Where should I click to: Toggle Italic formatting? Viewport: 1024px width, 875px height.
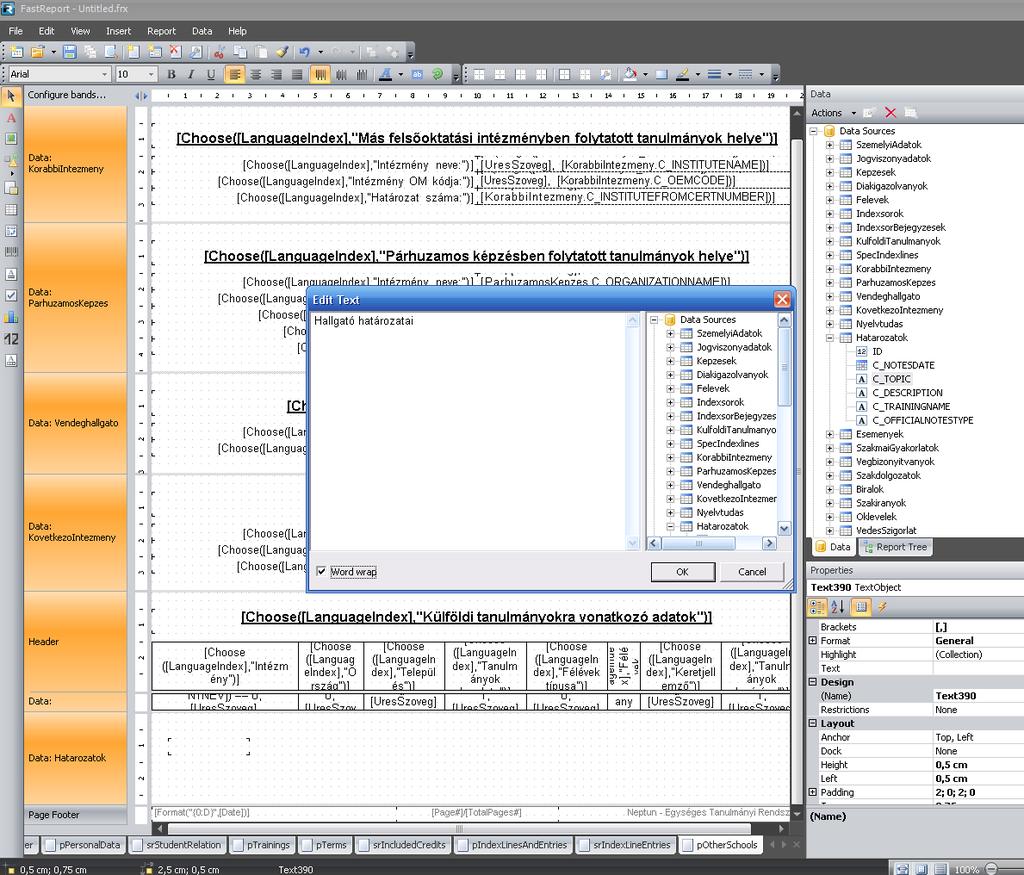(191, 74)
